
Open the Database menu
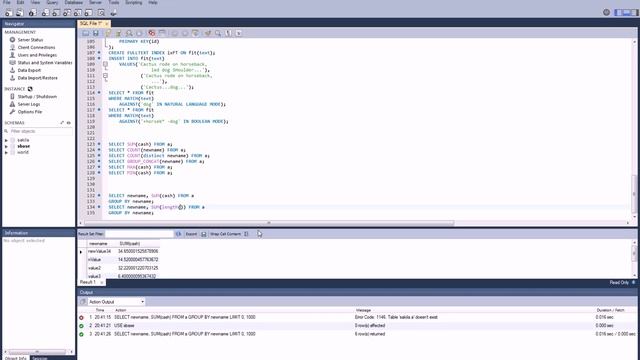coord(74,2)
